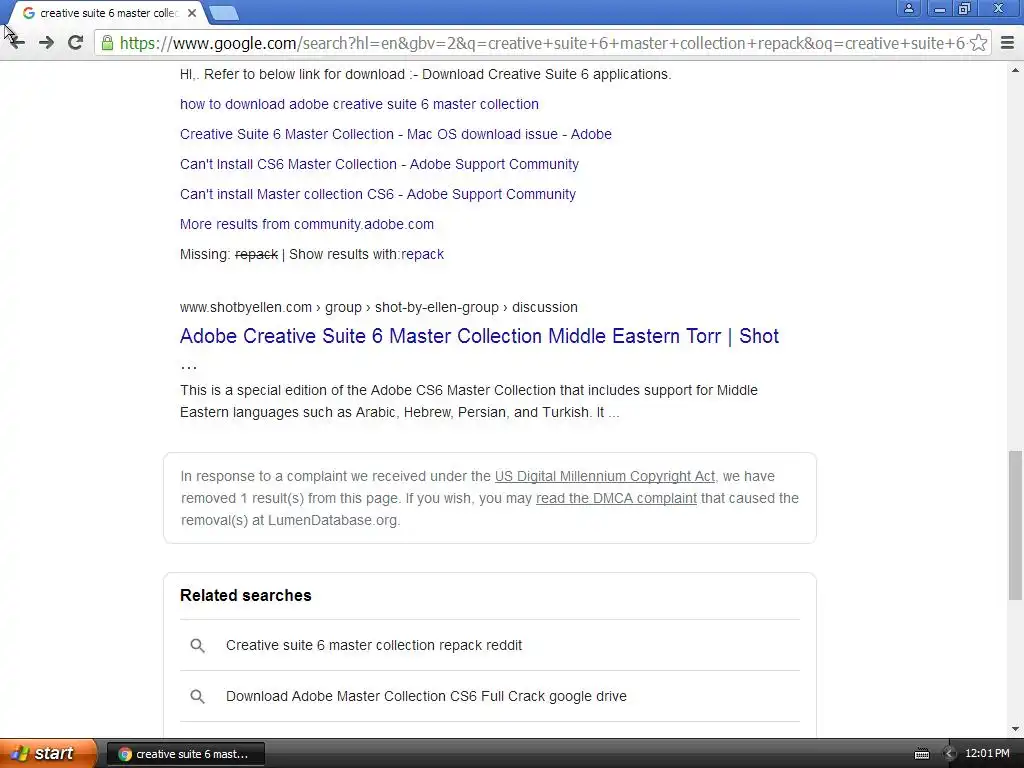The width and height of the screenshot is (1024, 768).
Task: Click search icon beside 'Full Crack google drive'
Action: 197,697
